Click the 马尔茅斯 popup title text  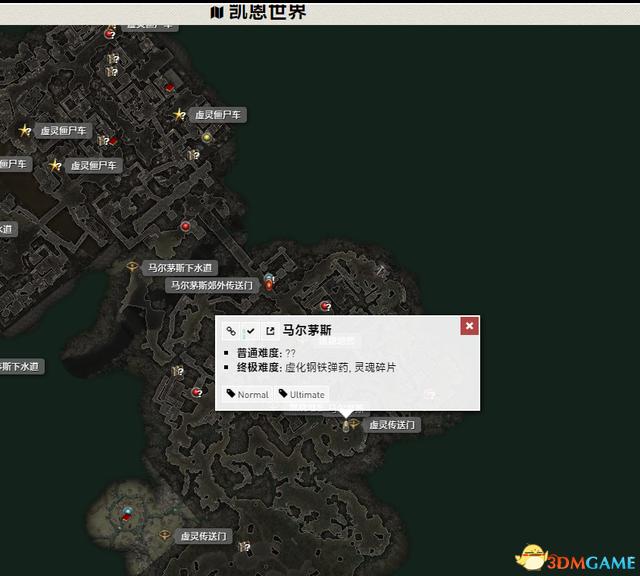(307, 330)
